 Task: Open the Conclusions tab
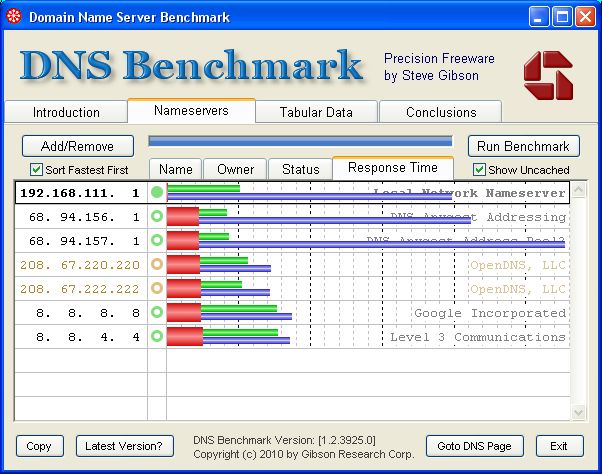(441, 112)
